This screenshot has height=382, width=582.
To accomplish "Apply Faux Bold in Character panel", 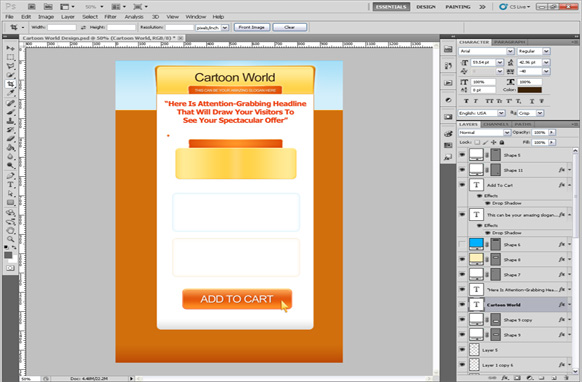I will (x=466, y=101).
